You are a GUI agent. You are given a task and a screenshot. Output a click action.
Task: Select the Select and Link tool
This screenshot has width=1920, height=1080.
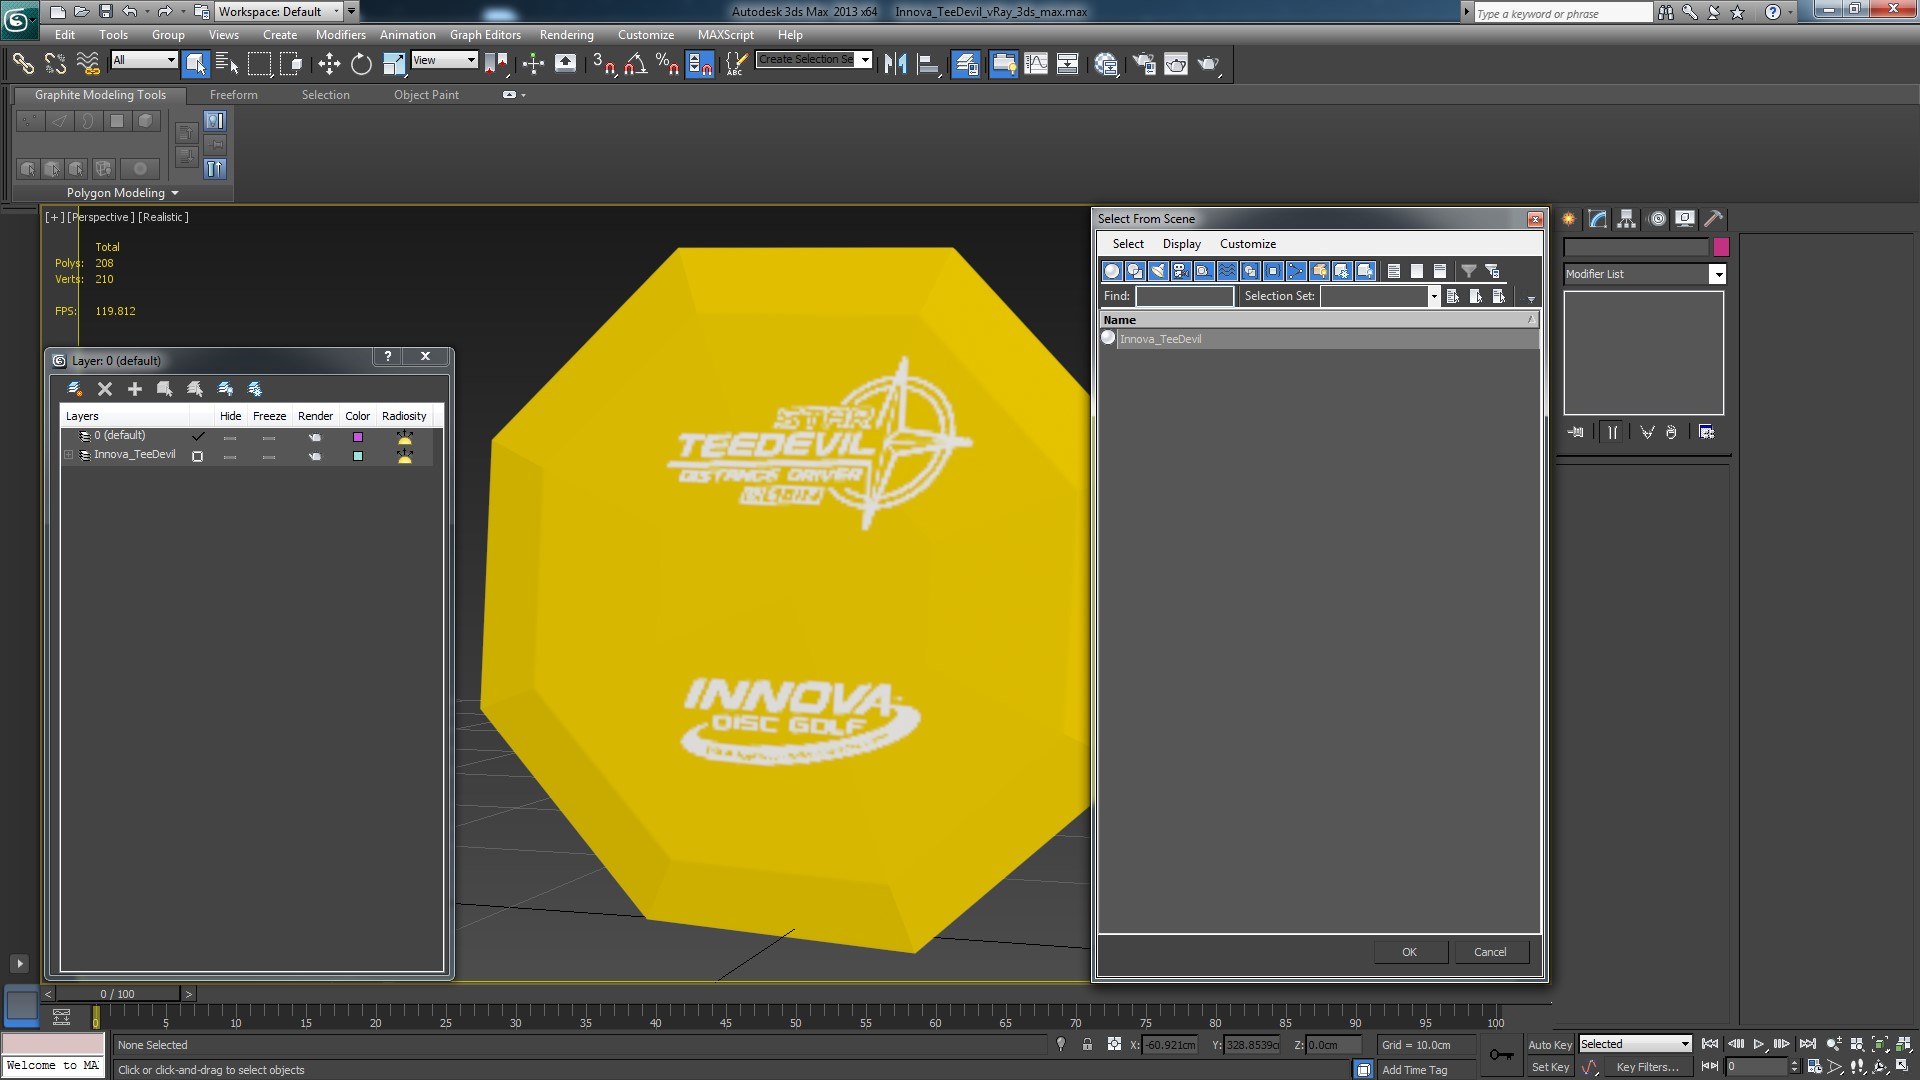(x=22, y=64)
